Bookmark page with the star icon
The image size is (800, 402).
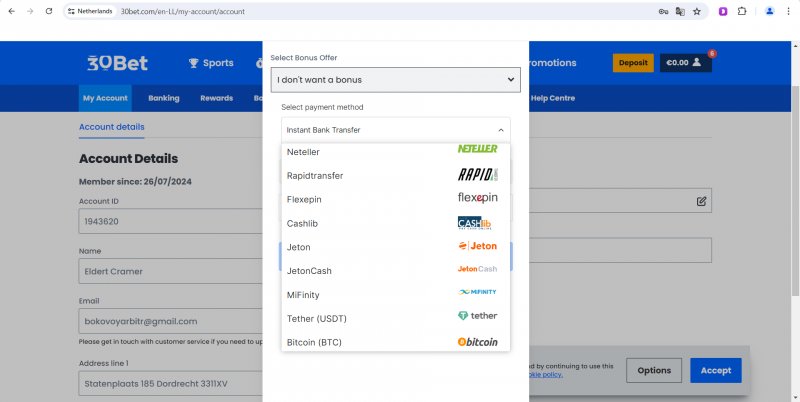point(697,11)
